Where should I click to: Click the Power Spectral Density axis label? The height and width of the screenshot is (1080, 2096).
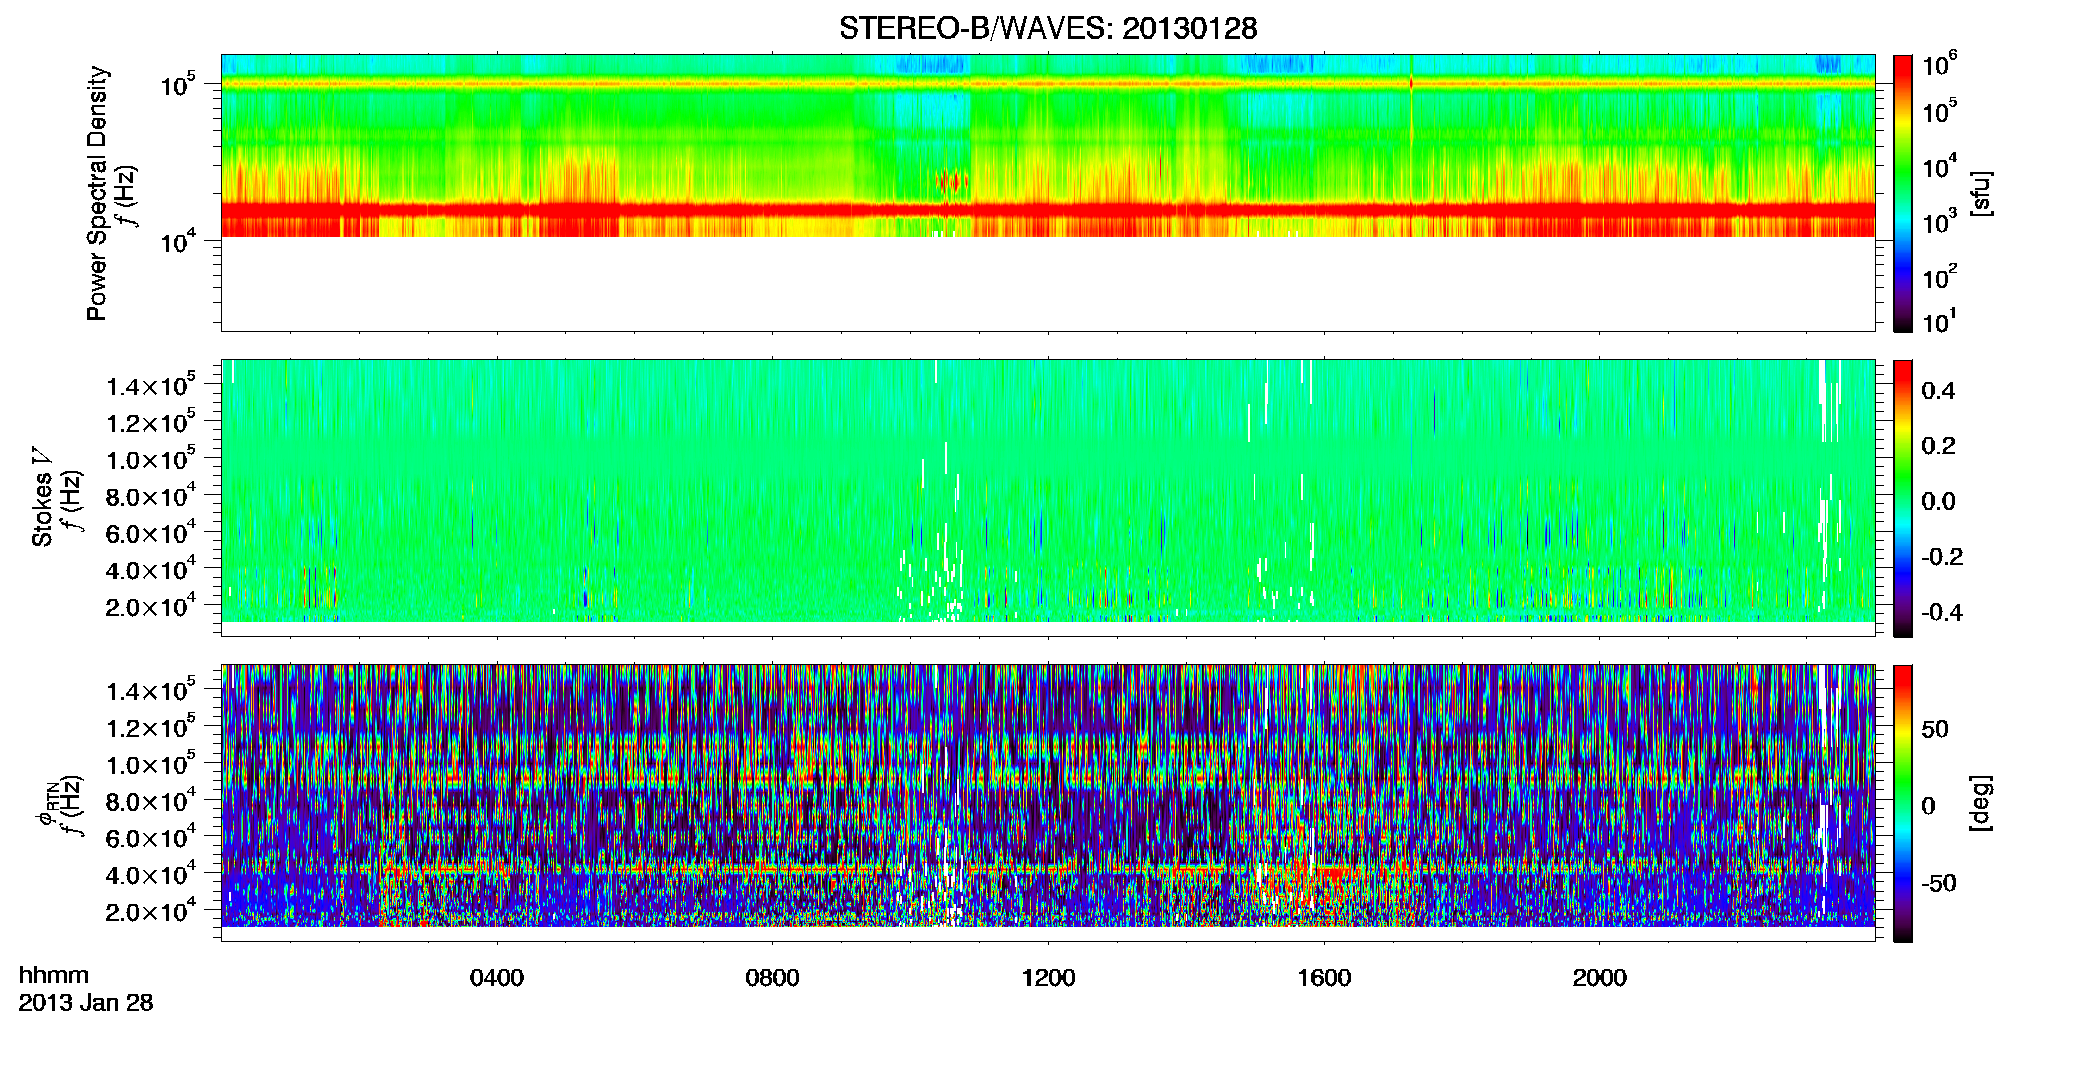97,193
